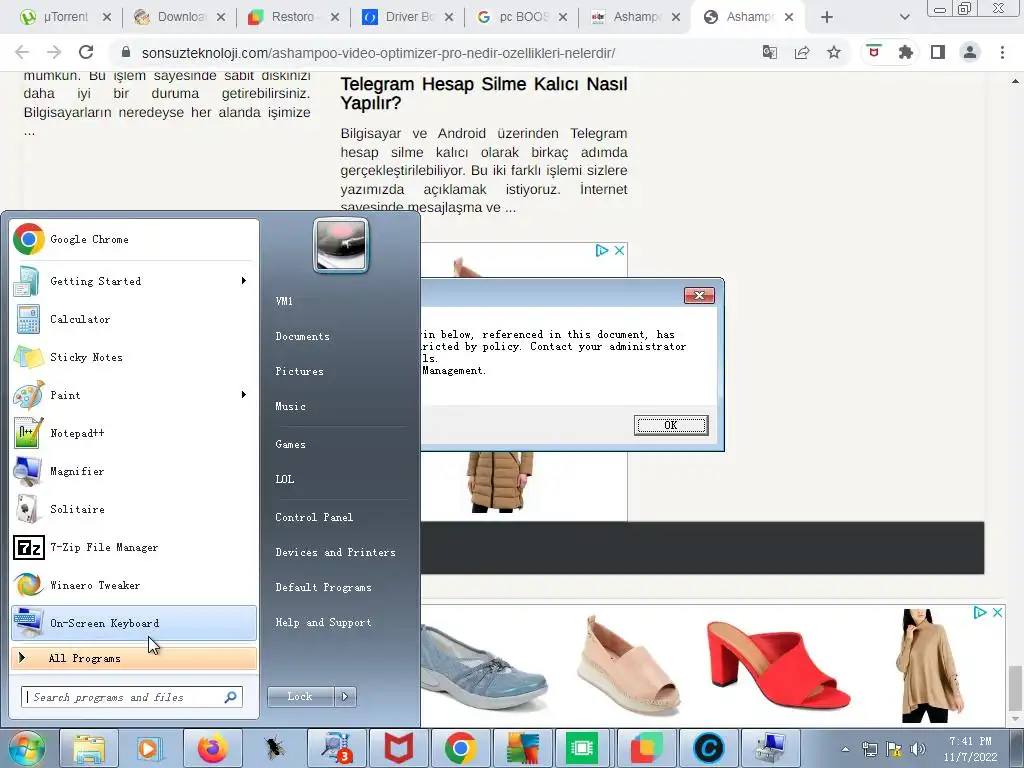Launch Solitaire game

point(134,509)
